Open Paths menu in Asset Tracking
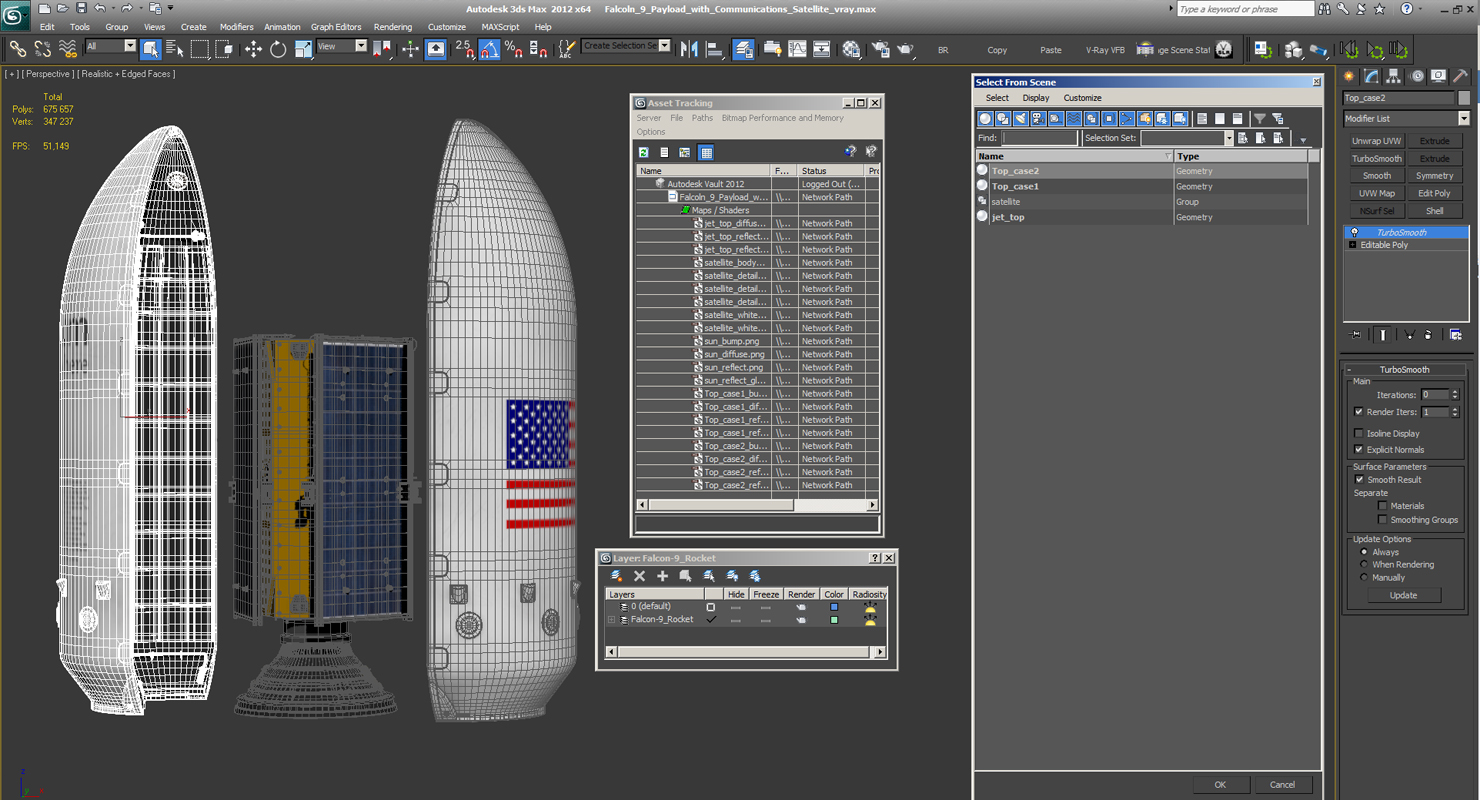This screenshot has width=1480, height=800. point(702,118)
